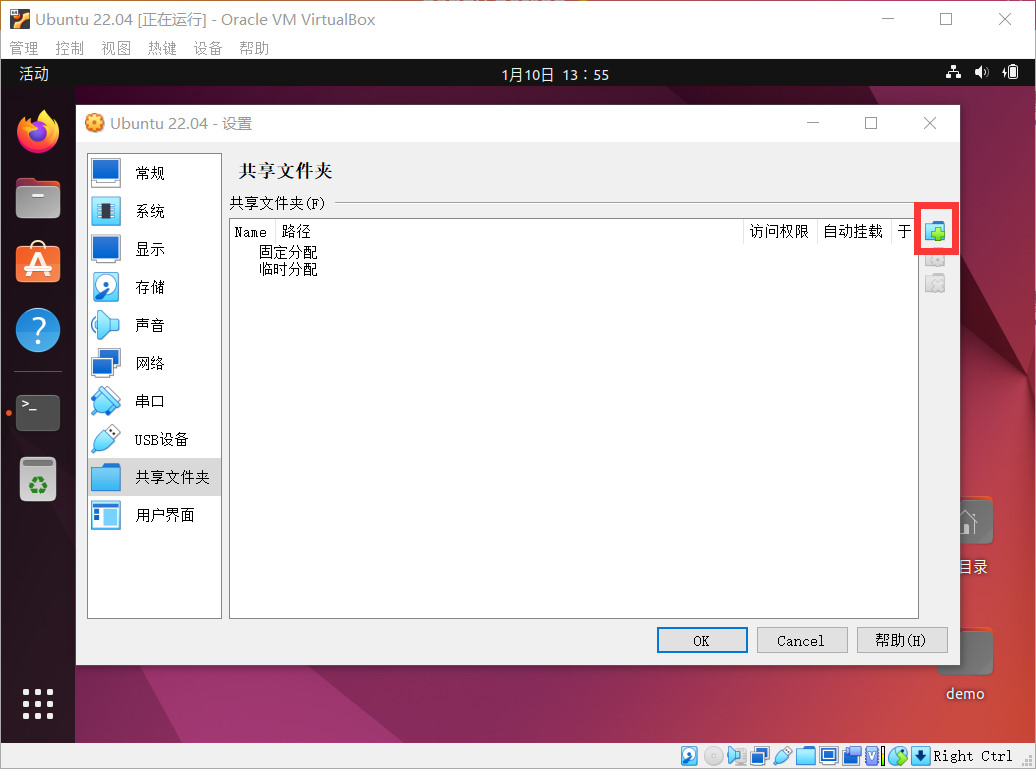Open the 存储 settings category
This screenshot has height=769, width=1036.
[105, 287]
